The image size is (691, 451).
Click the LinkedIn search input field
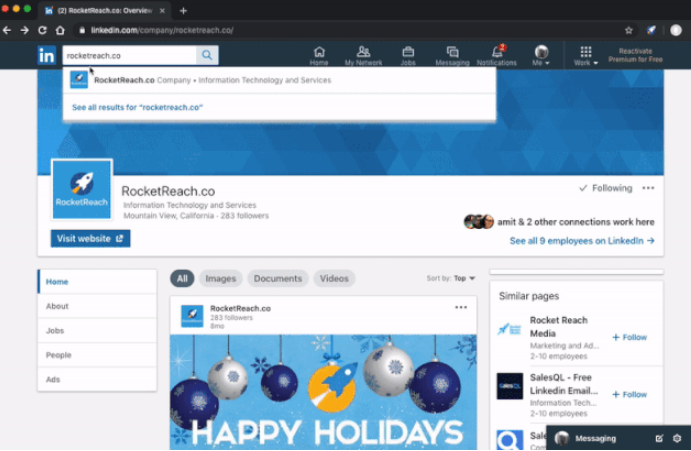pos(130,56)
